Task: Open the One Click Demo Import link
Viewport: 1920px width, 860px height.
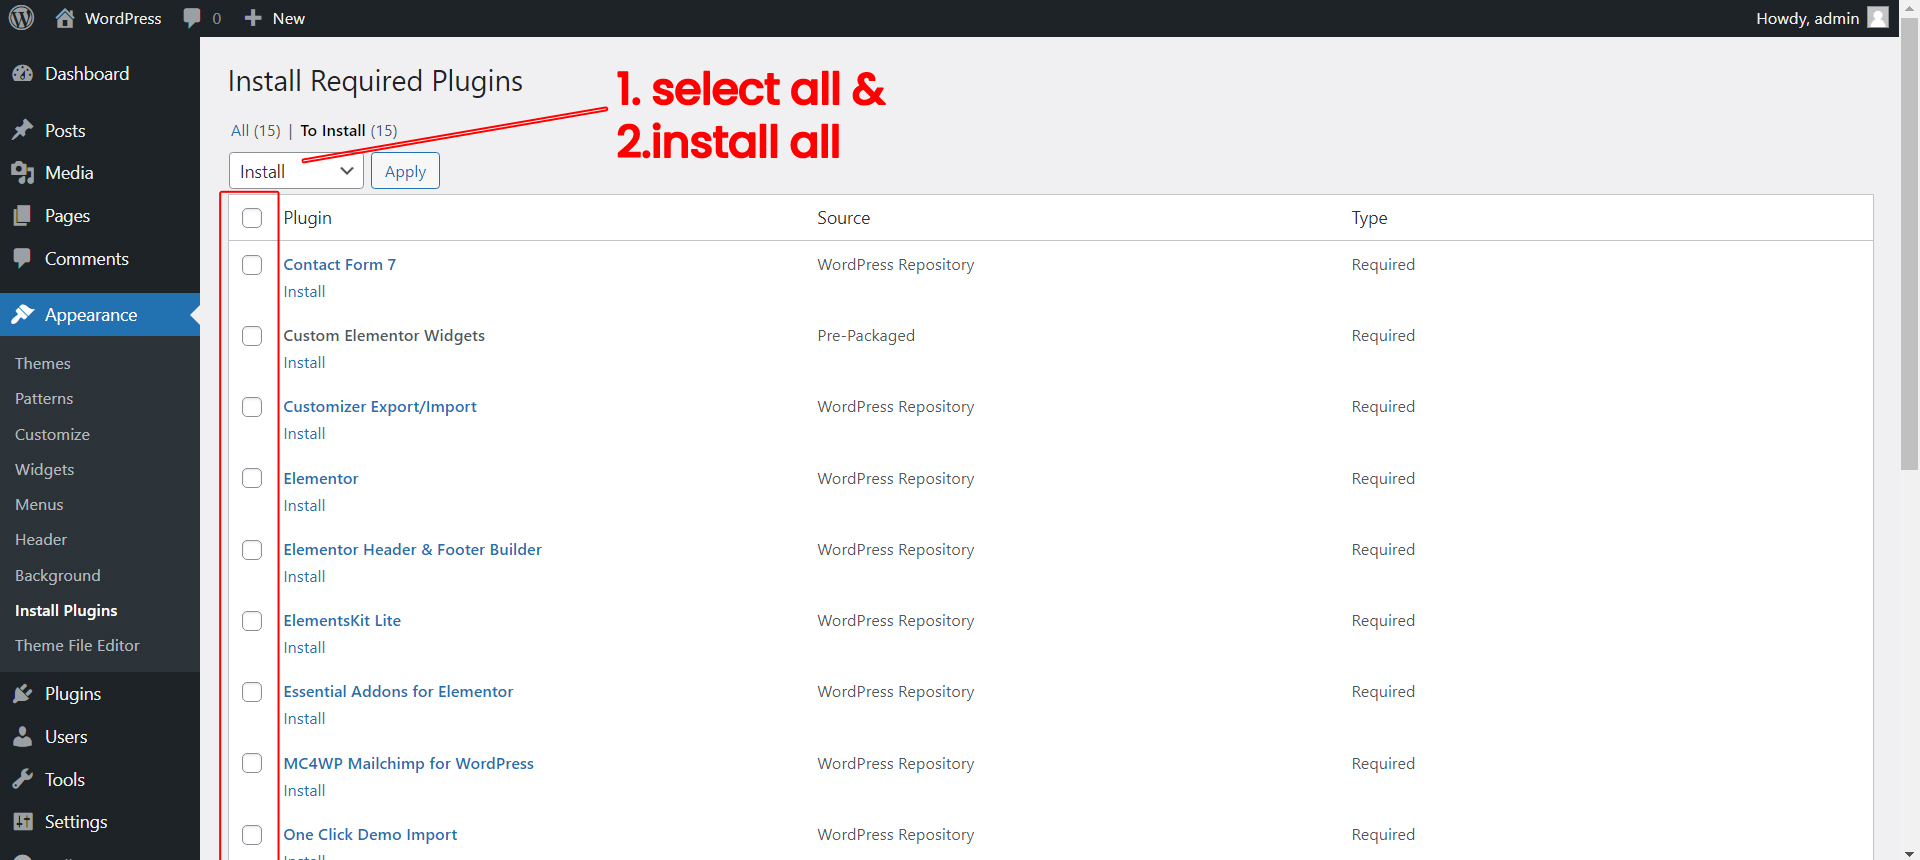Action: 370,835
